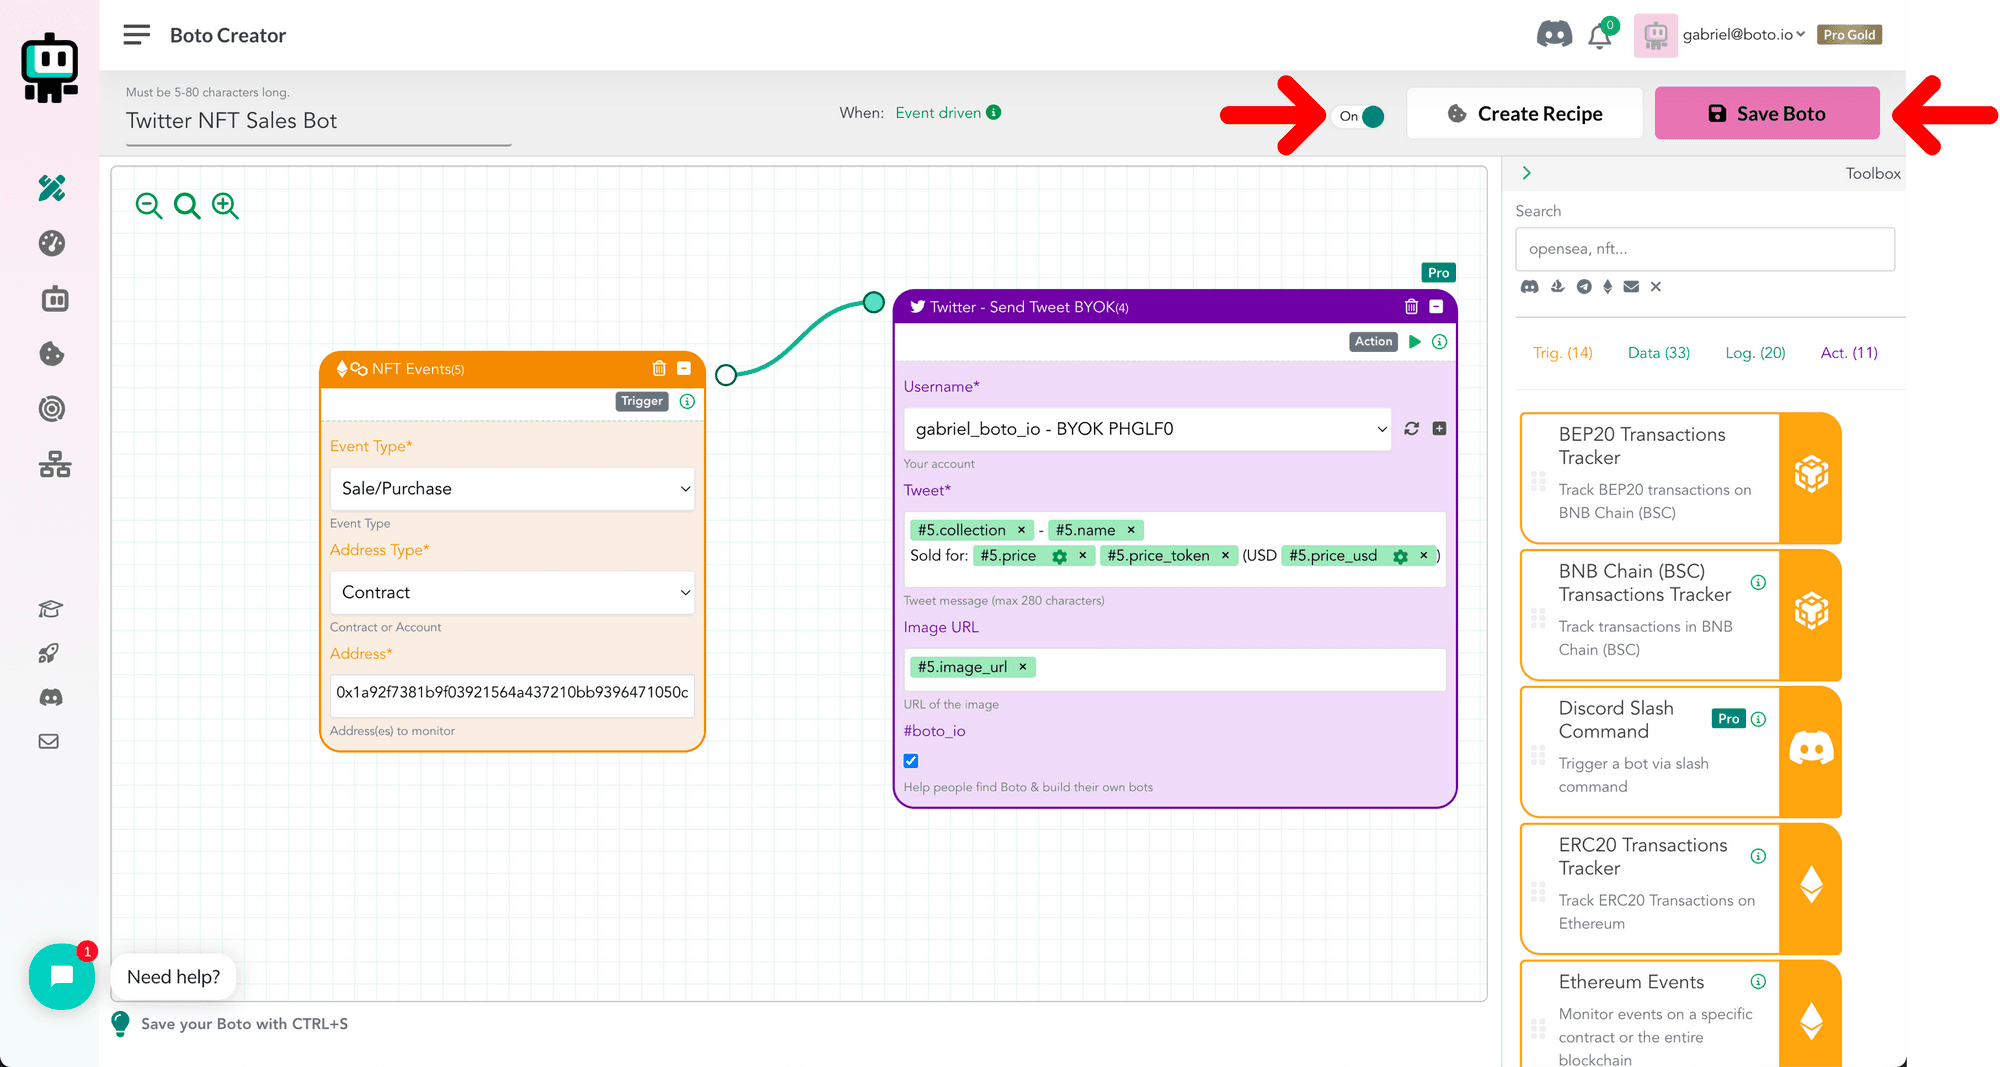
Task: Select the BEP20 Transactions Tracker card
Action: [x=1680, y=478]
